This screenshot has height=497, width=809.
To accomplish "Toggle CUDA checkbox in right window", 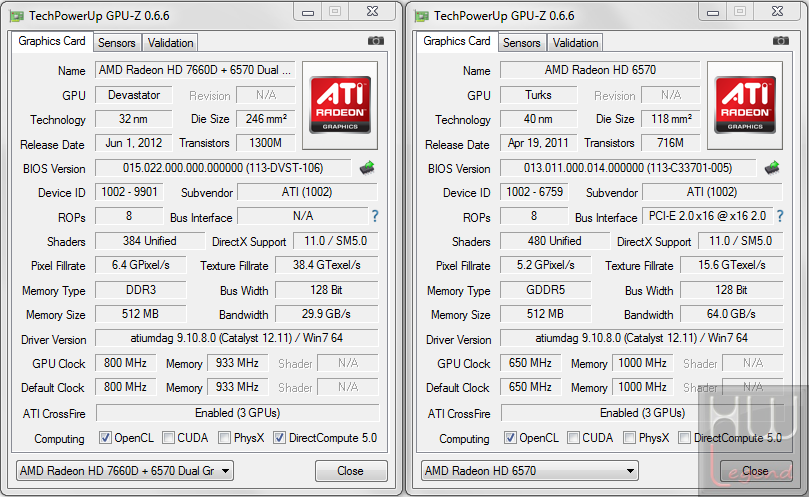I will click(x=573, y=438).
